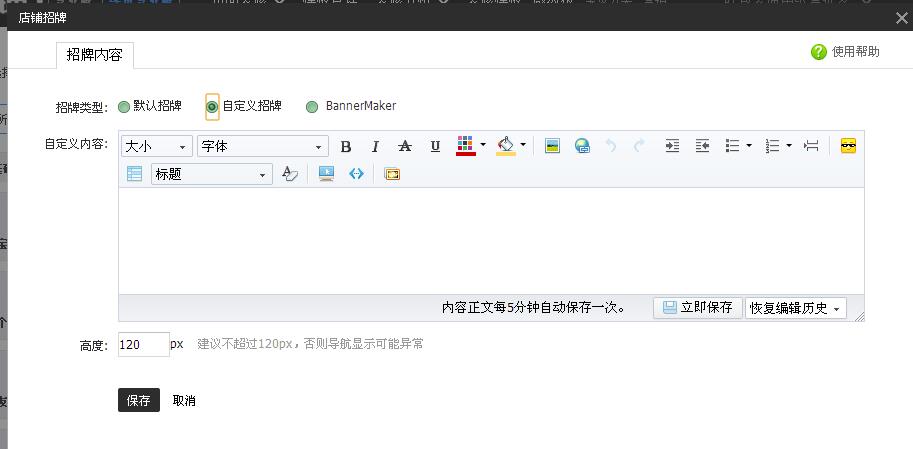Decrease indent in the editor
The width and height of the screenshot is (913, 449).
(x=702, y=146)
